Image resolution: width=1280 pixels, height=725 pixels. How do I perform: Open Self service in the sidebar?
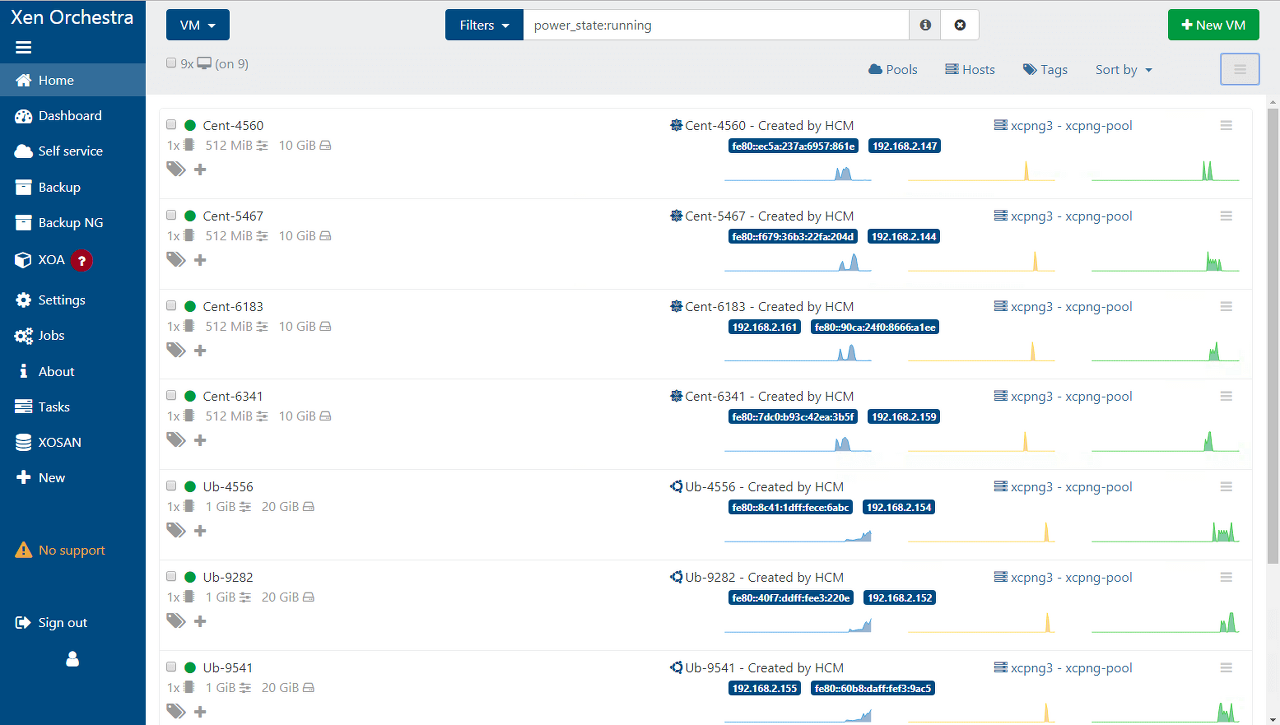[x=73, y=151]
